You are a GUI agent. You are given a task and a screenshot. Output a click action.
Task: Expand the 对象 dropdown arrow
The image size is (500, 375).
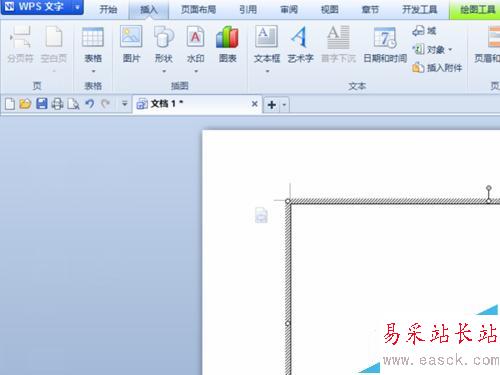450,50
